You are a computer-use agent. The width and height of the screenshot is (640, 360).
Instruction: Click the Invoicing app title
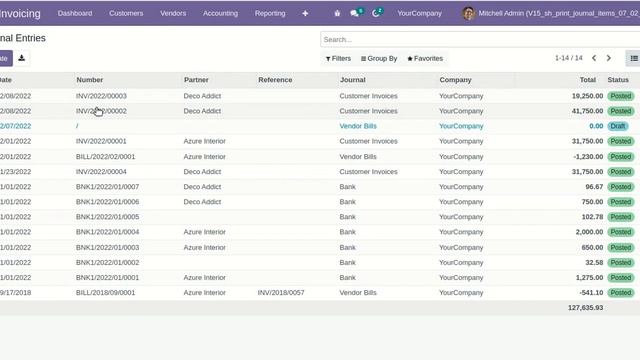pyautogui.click(x=20, y=13)
